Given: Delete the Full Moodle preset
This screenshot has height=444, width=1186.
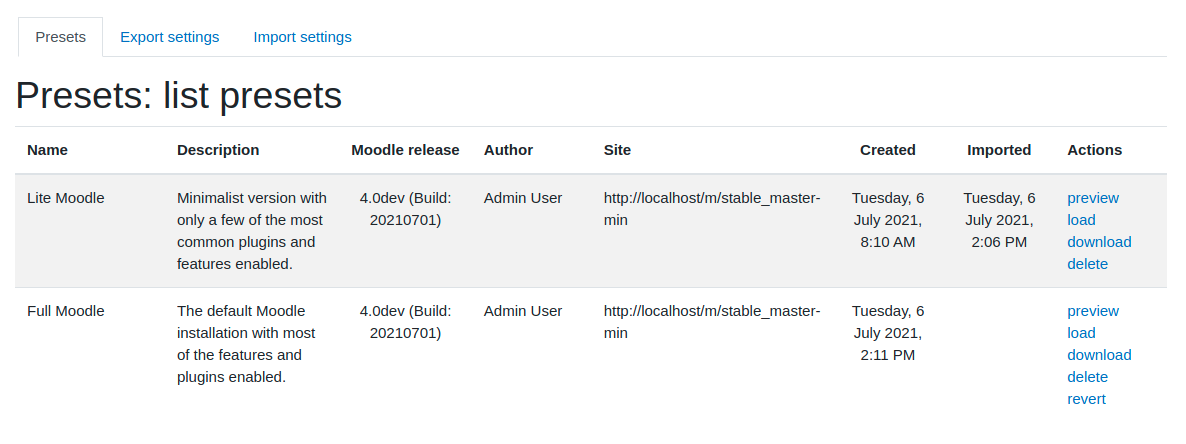Looking at the screenshot, I should click(1088, 377).
